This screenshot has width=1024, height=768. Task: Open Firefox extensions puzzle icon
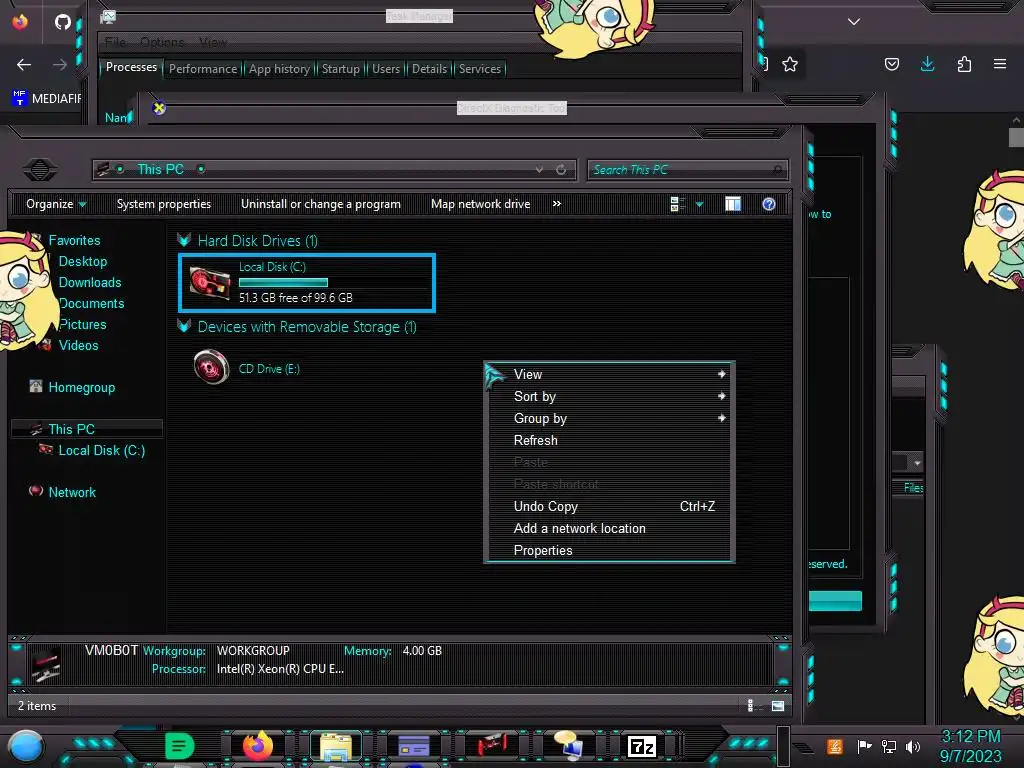click(964, 64)
